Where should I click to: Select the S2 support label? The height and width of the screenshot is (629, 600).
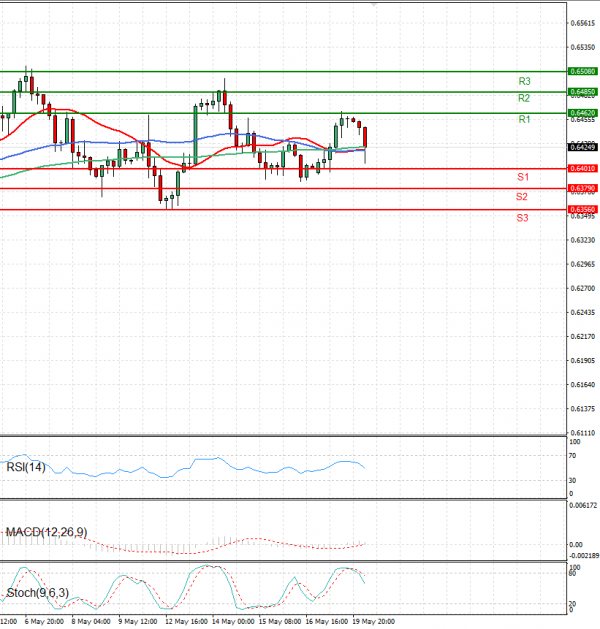[522, 197]
